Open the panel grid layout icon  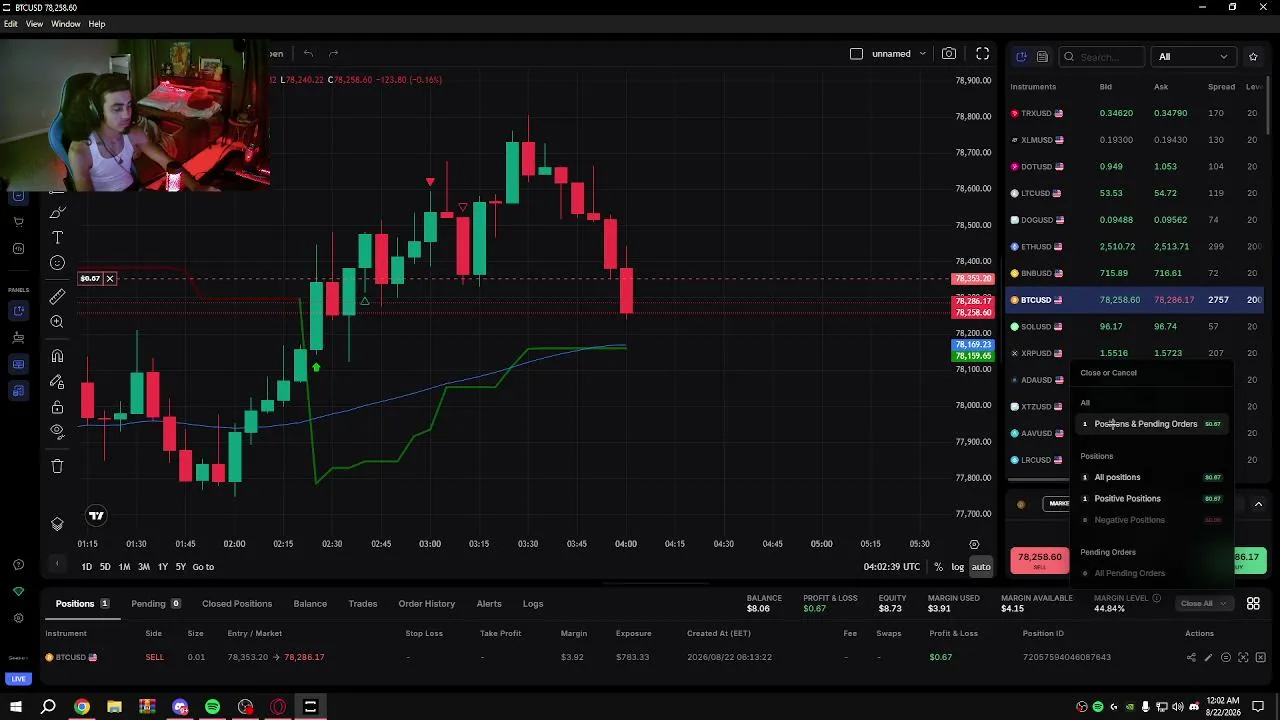[1253, 603]
